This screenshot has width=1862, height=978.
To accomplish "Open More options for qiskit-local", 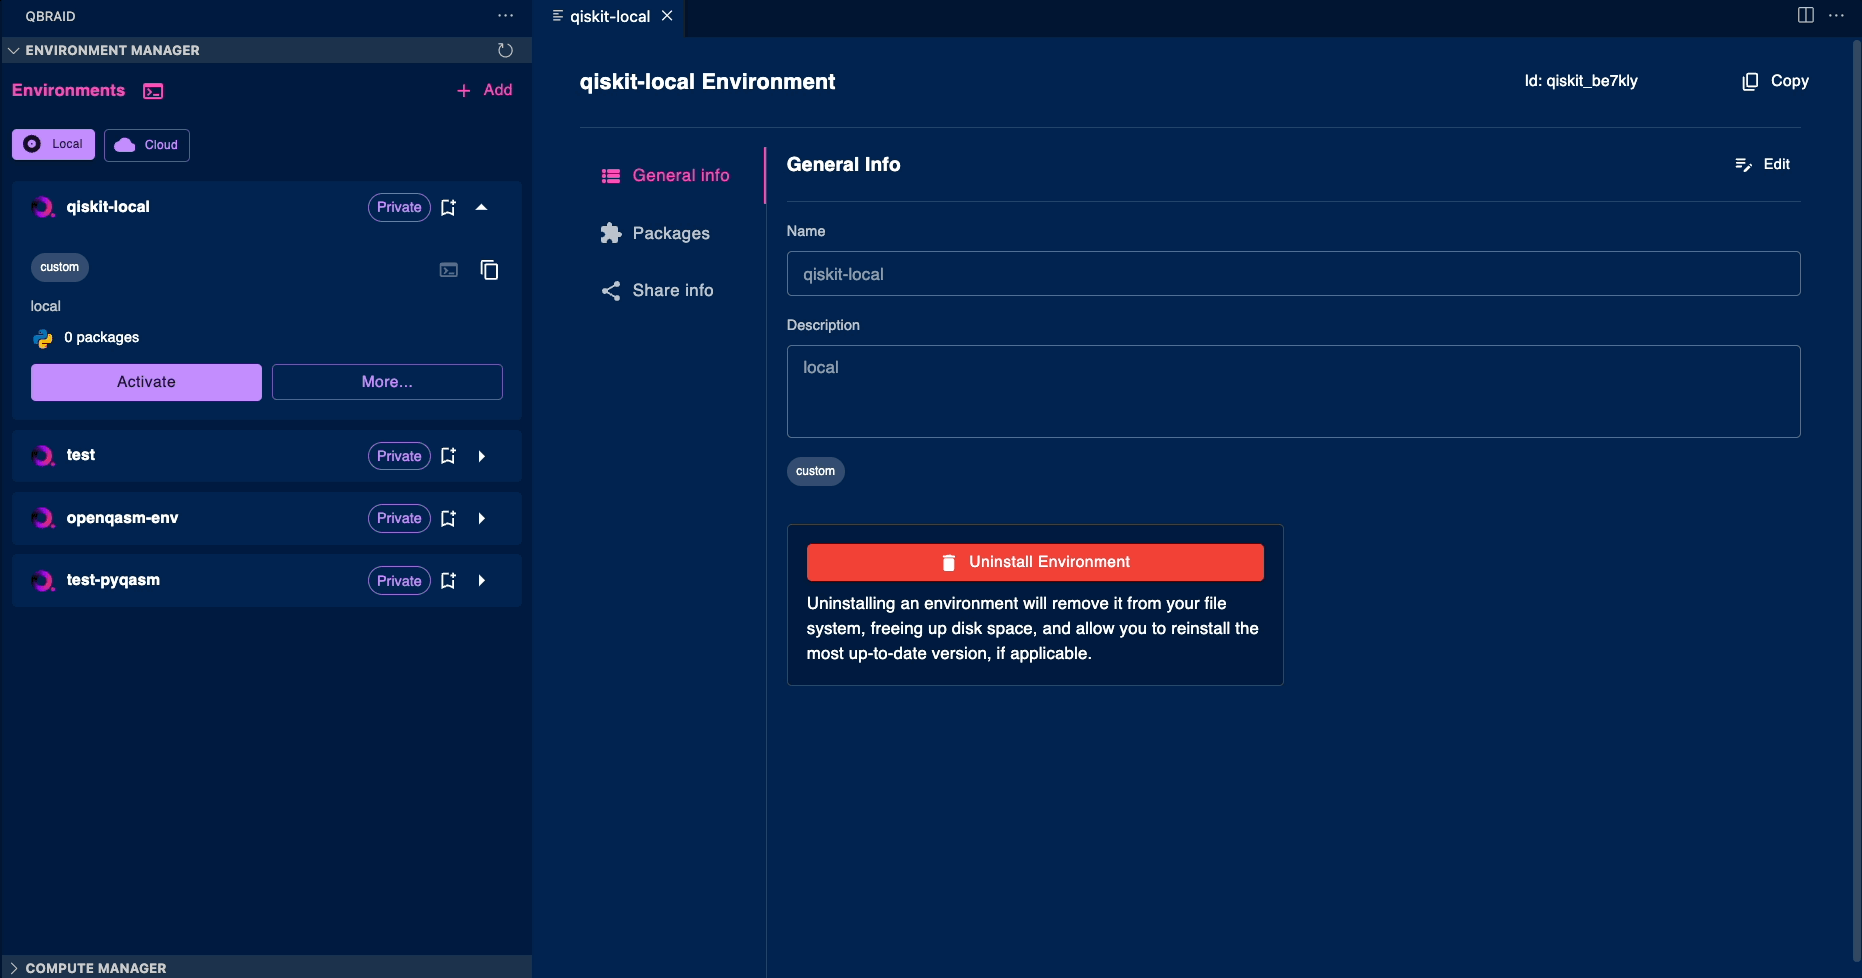I will (x=387, y=382).
